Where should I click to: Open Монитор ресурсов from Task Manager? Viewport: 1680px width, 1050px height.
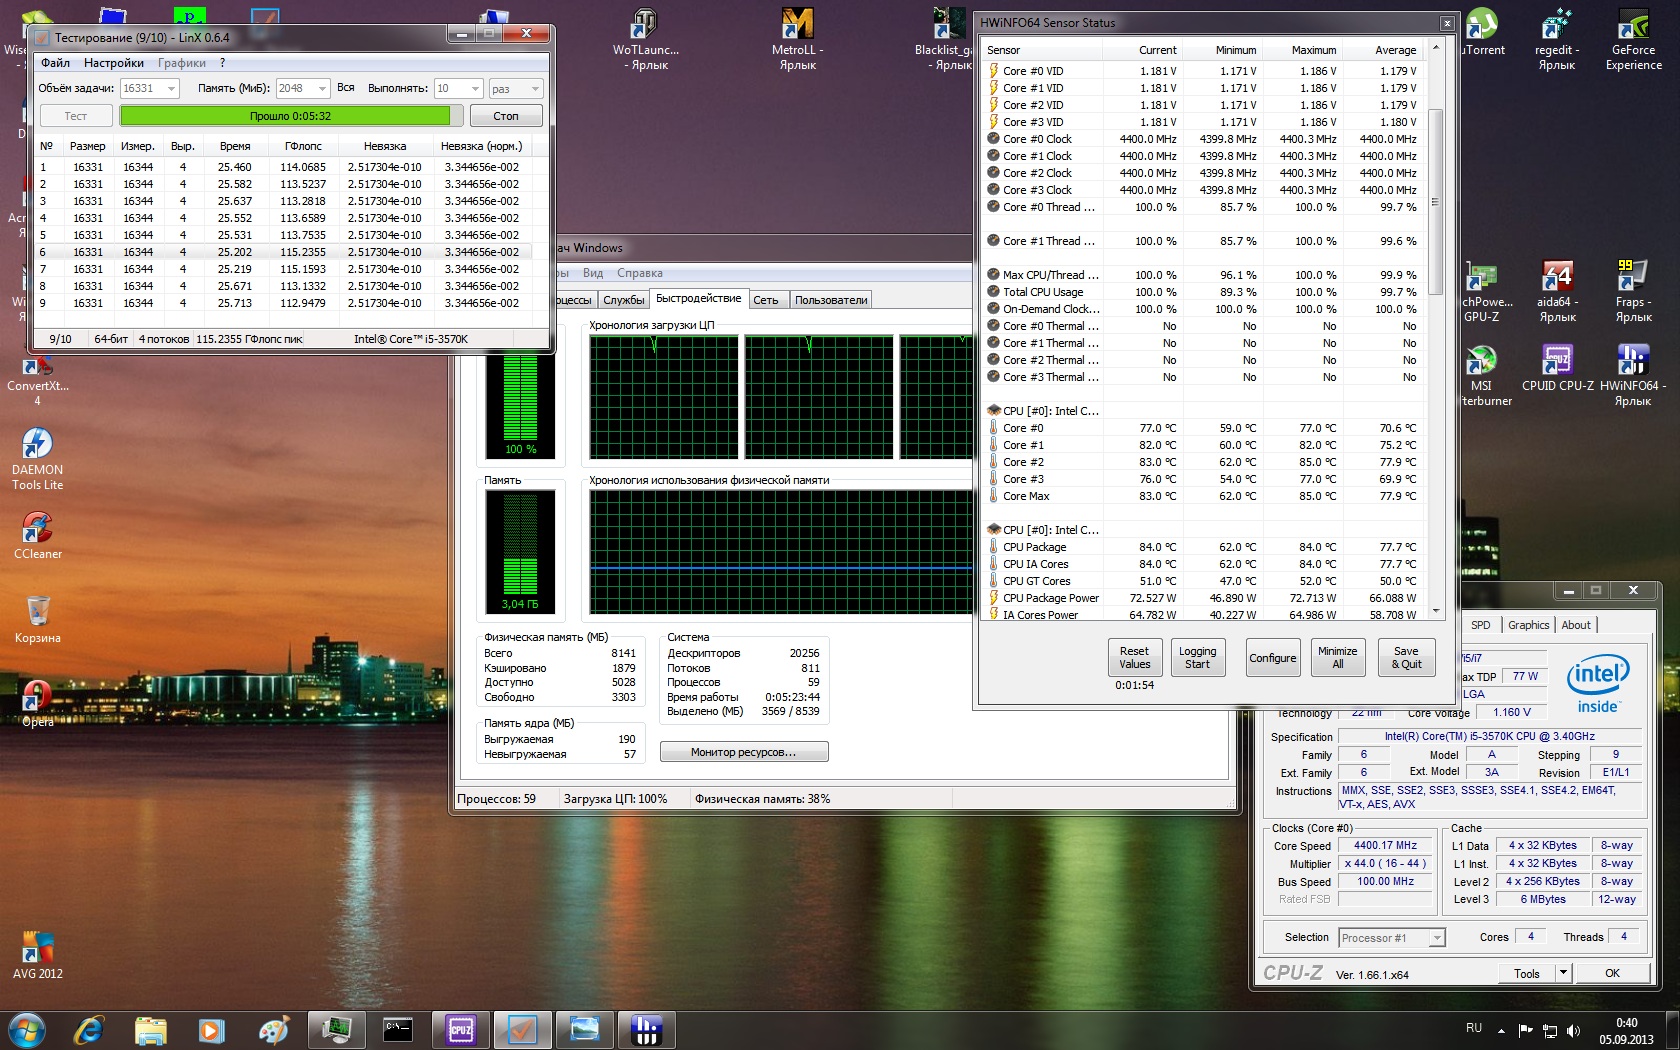click(x=744, y=752)
